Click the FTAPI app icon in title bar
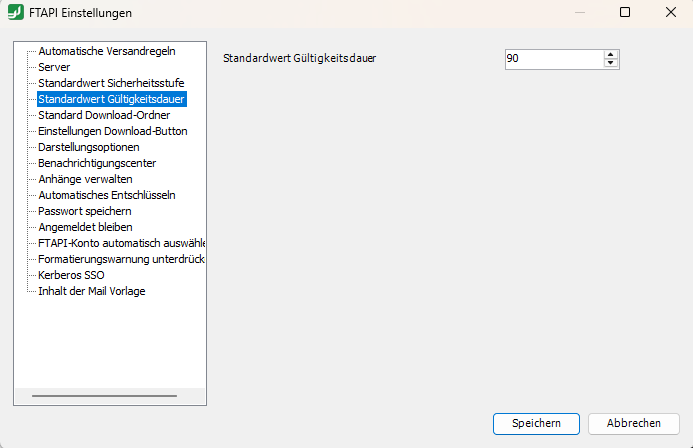The height and width of the screenshot is (448, 693). (x=15, y=12)
